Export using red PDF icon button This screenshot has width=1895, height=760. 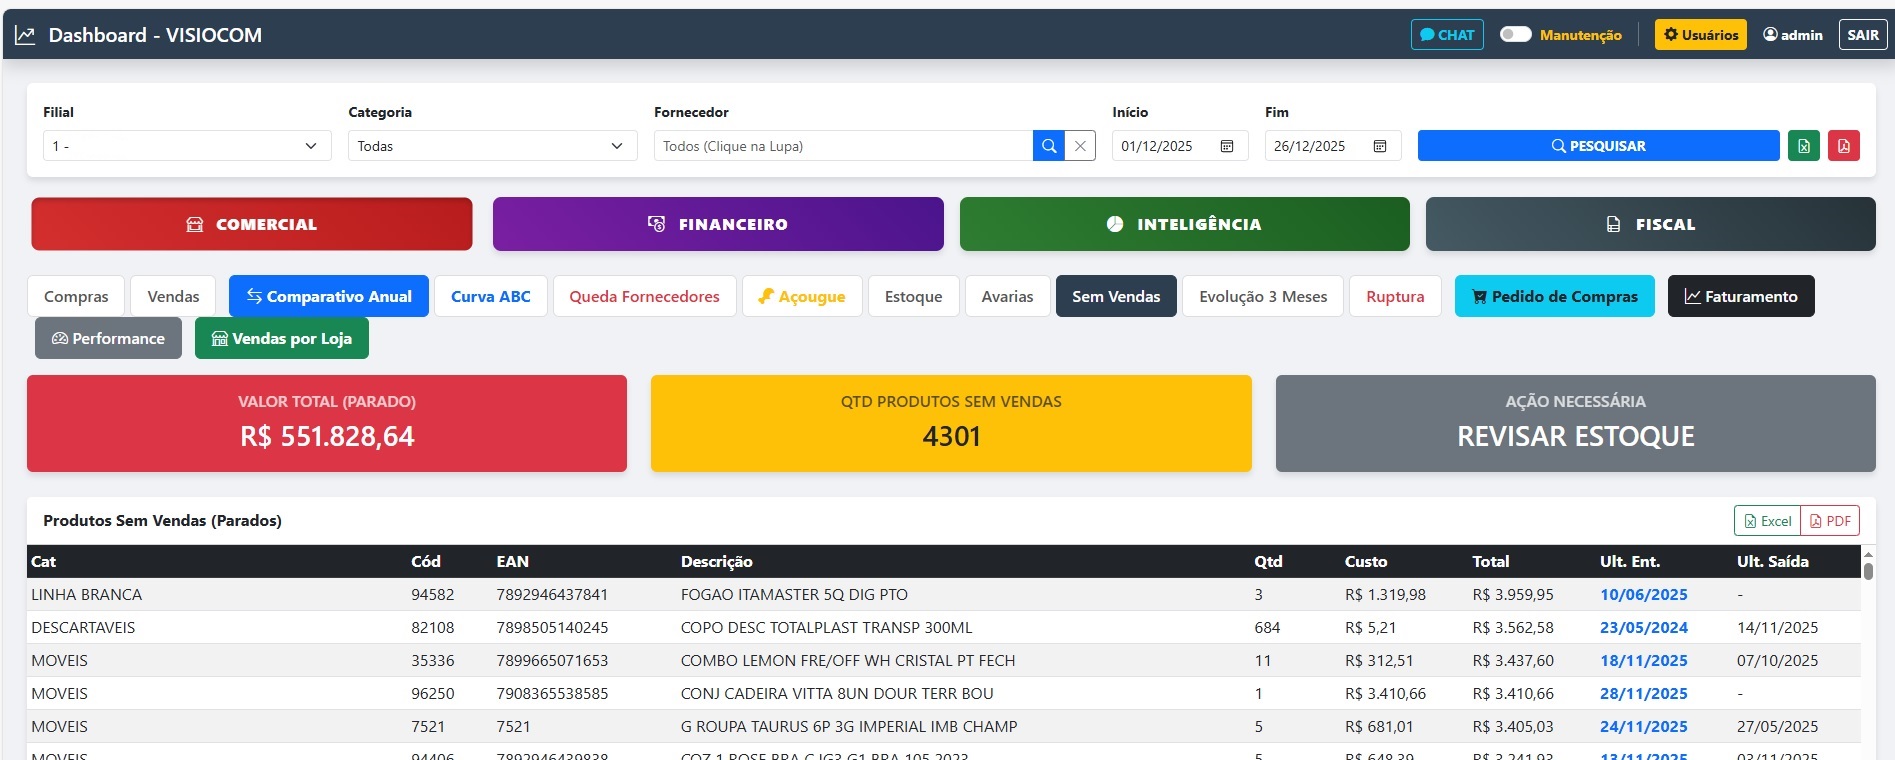(x=1843, y=146)
